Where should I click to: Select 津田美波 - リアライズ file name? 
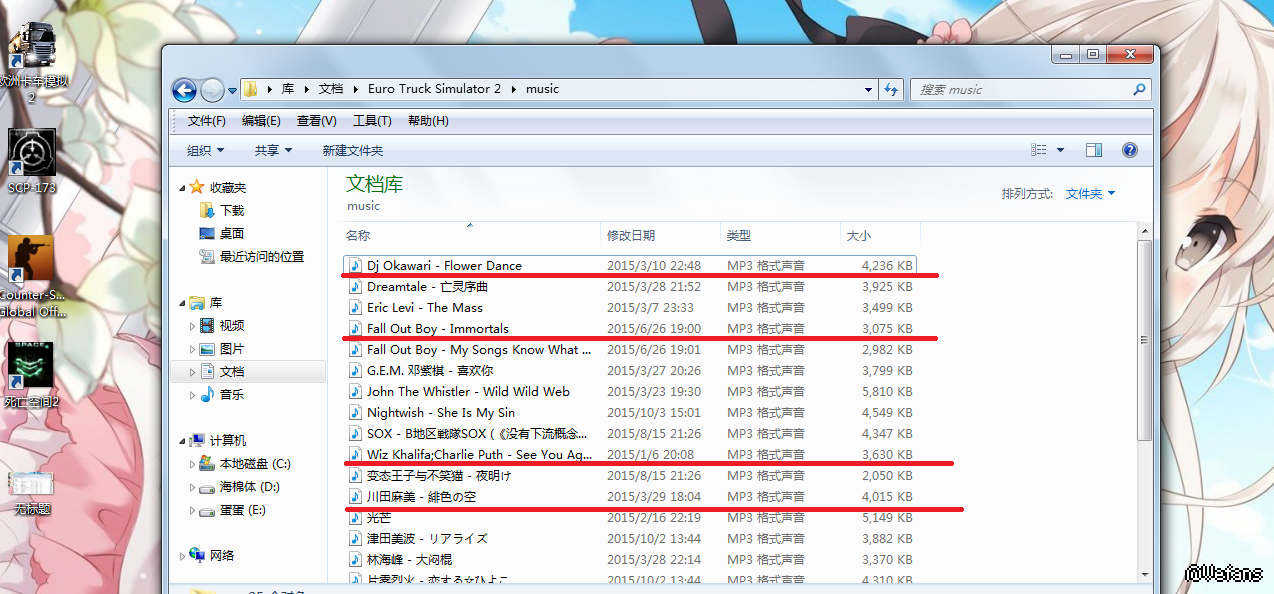[427, 538]
